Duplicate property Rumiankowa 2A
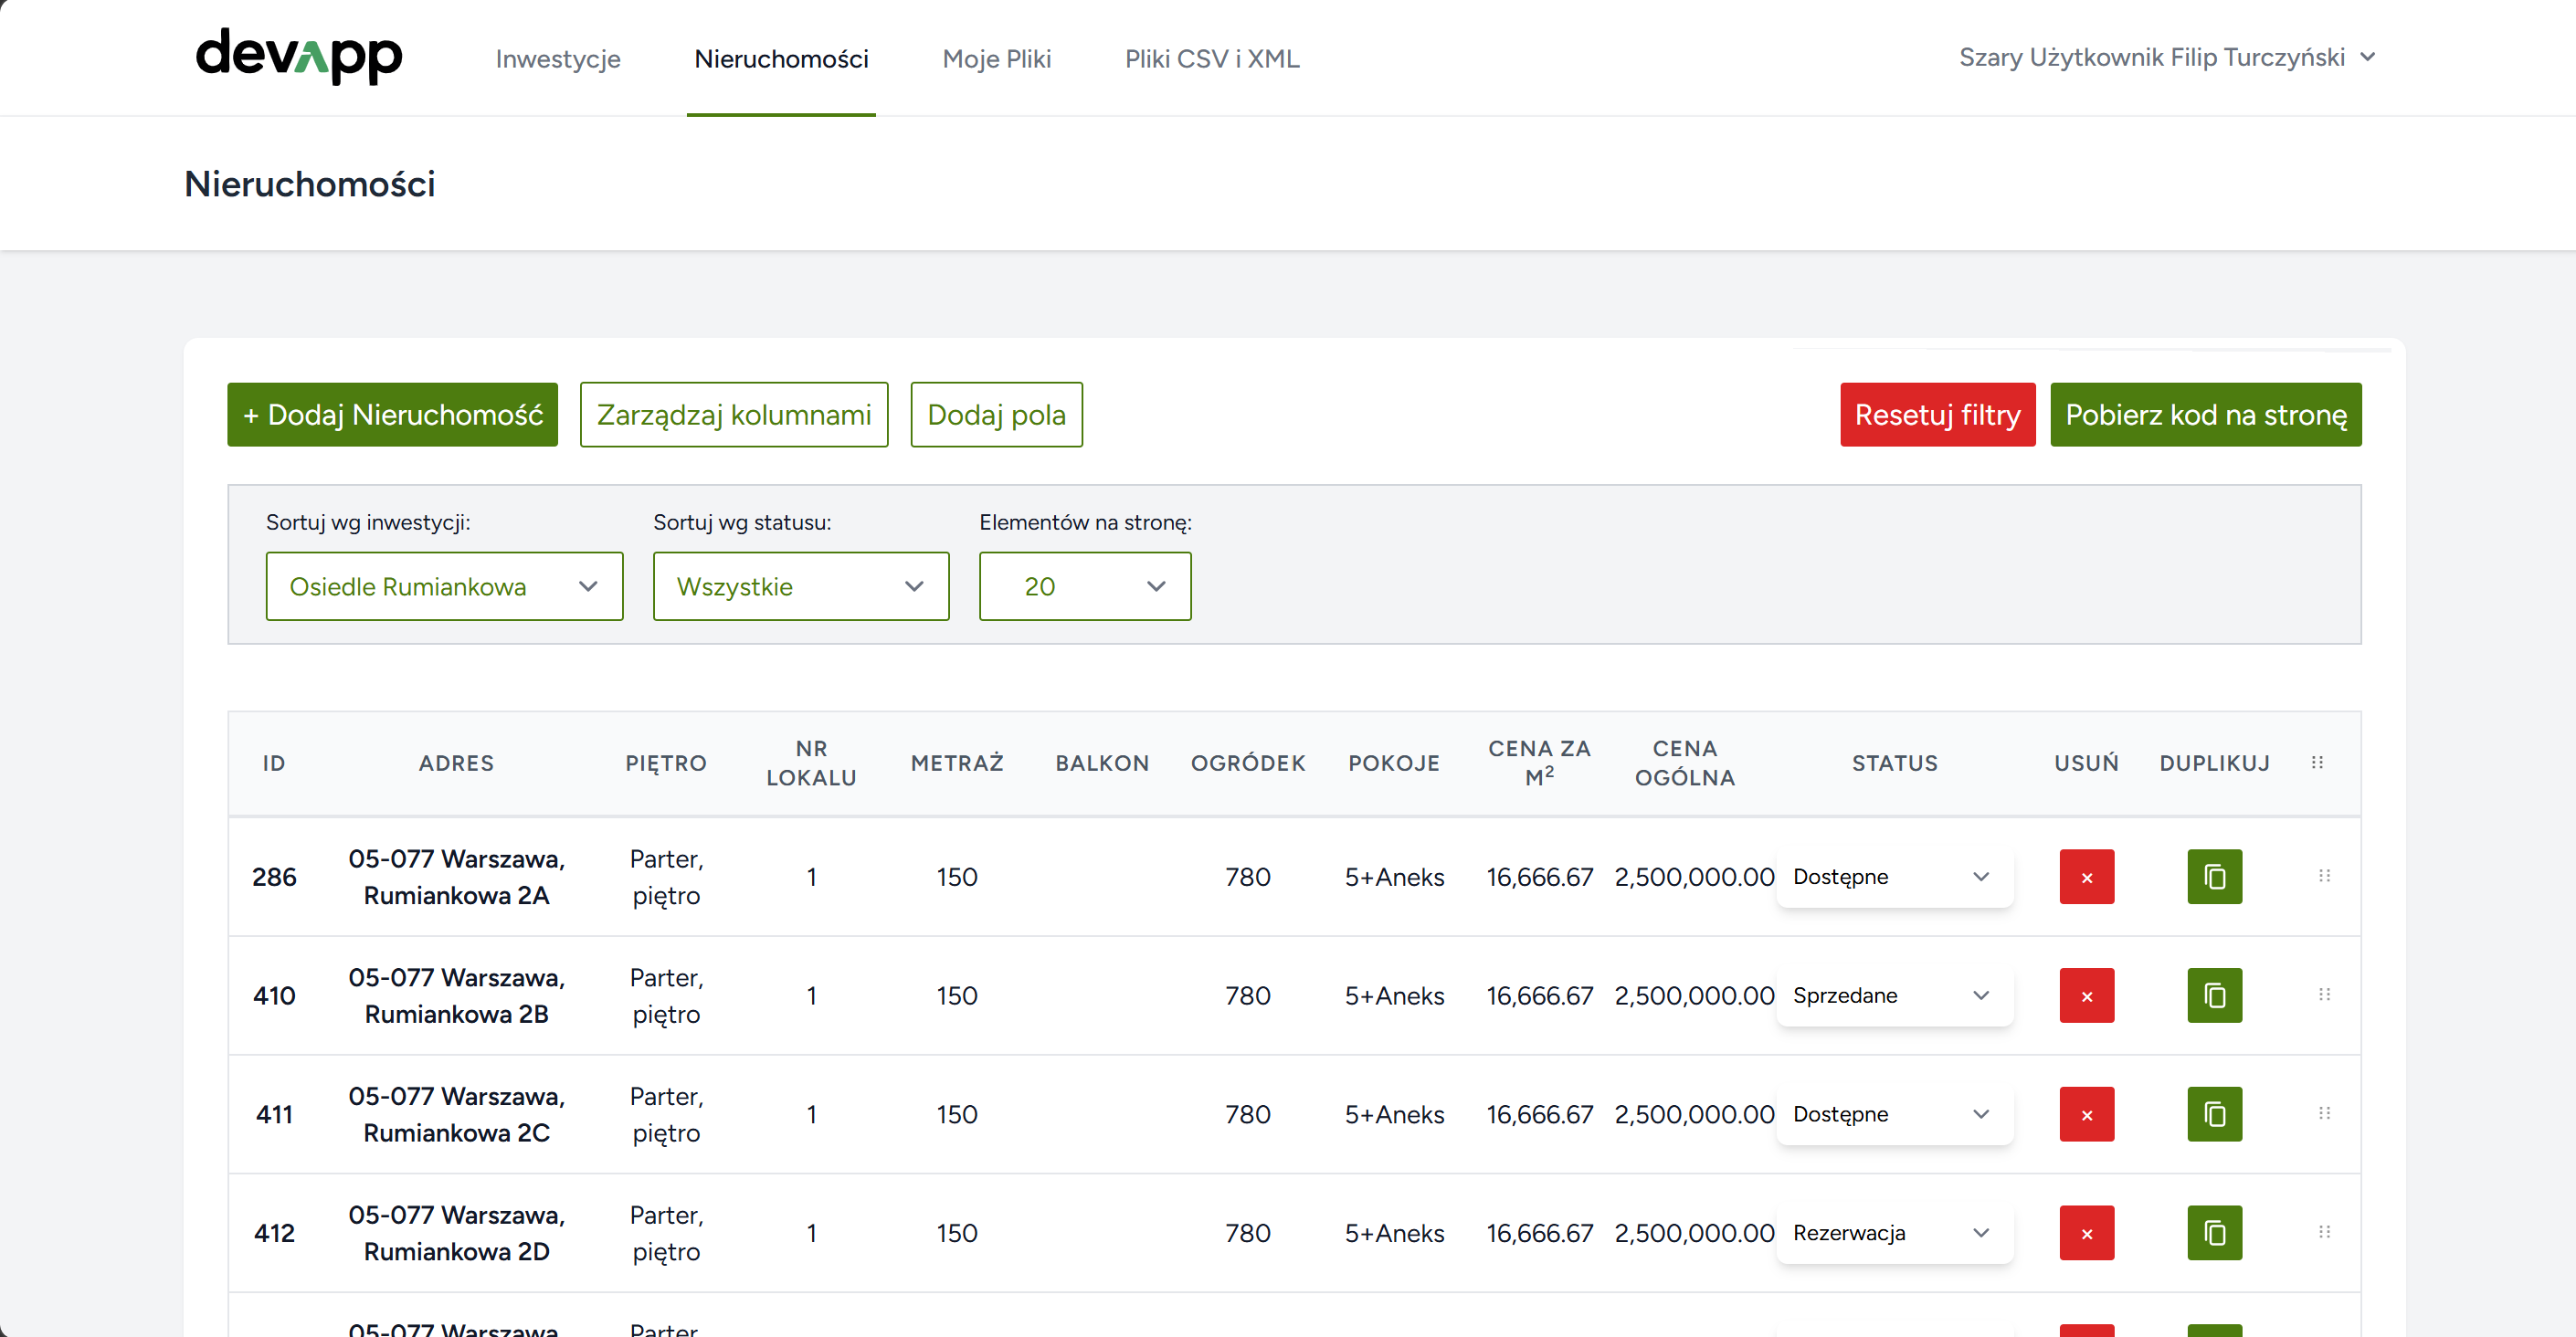Screen dimensions: 2576x1337 pyautogui.click(x=2214, y=877)
